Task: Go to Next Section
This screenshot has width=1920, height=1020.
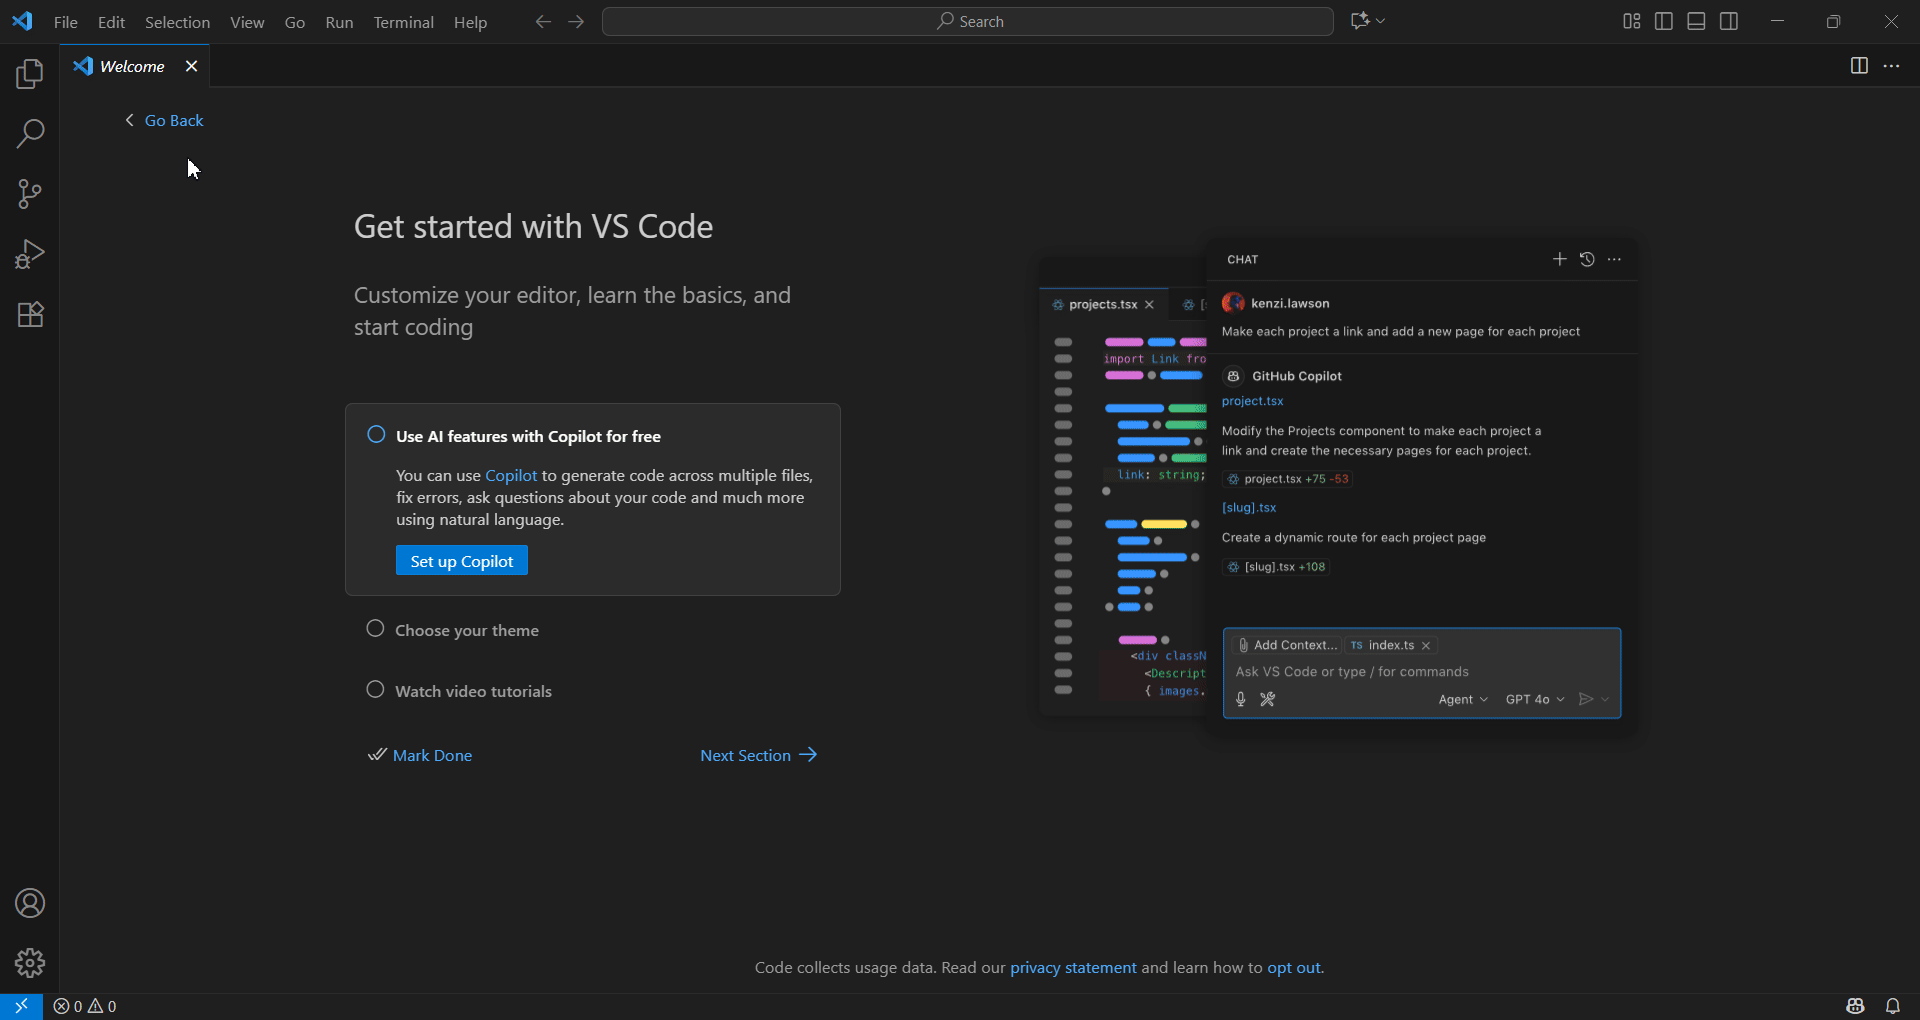Action: [x=759, y=755]
